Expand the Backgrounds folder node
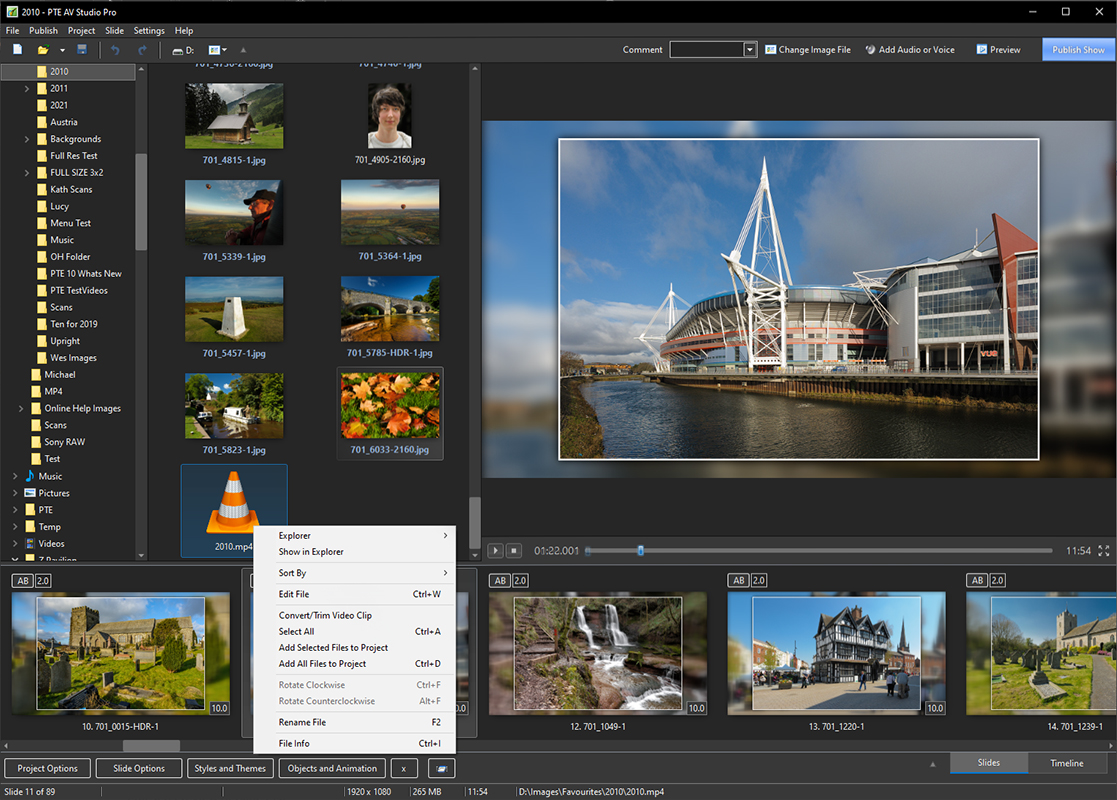 click(27, 140)
